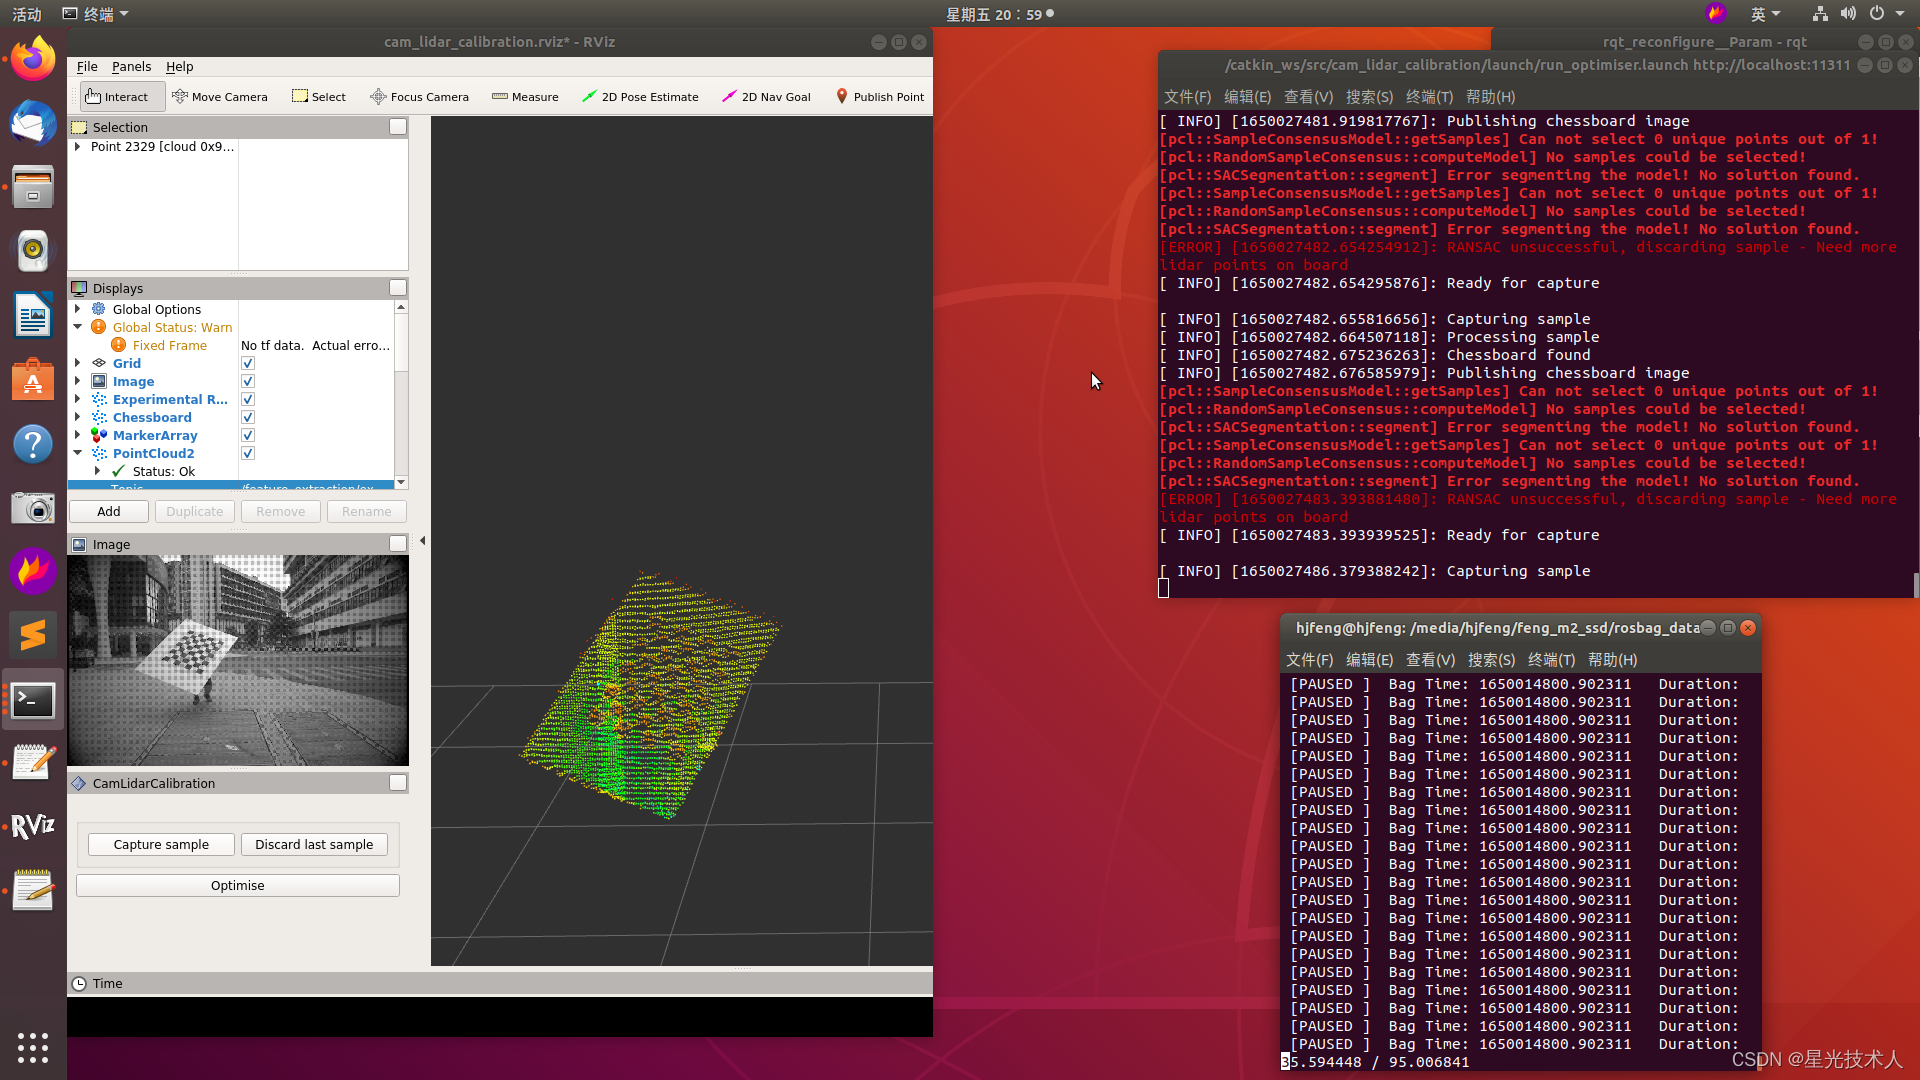Open the Help menu in RViz
This screenshot has height=1080, width=1920.
(179, 66)
